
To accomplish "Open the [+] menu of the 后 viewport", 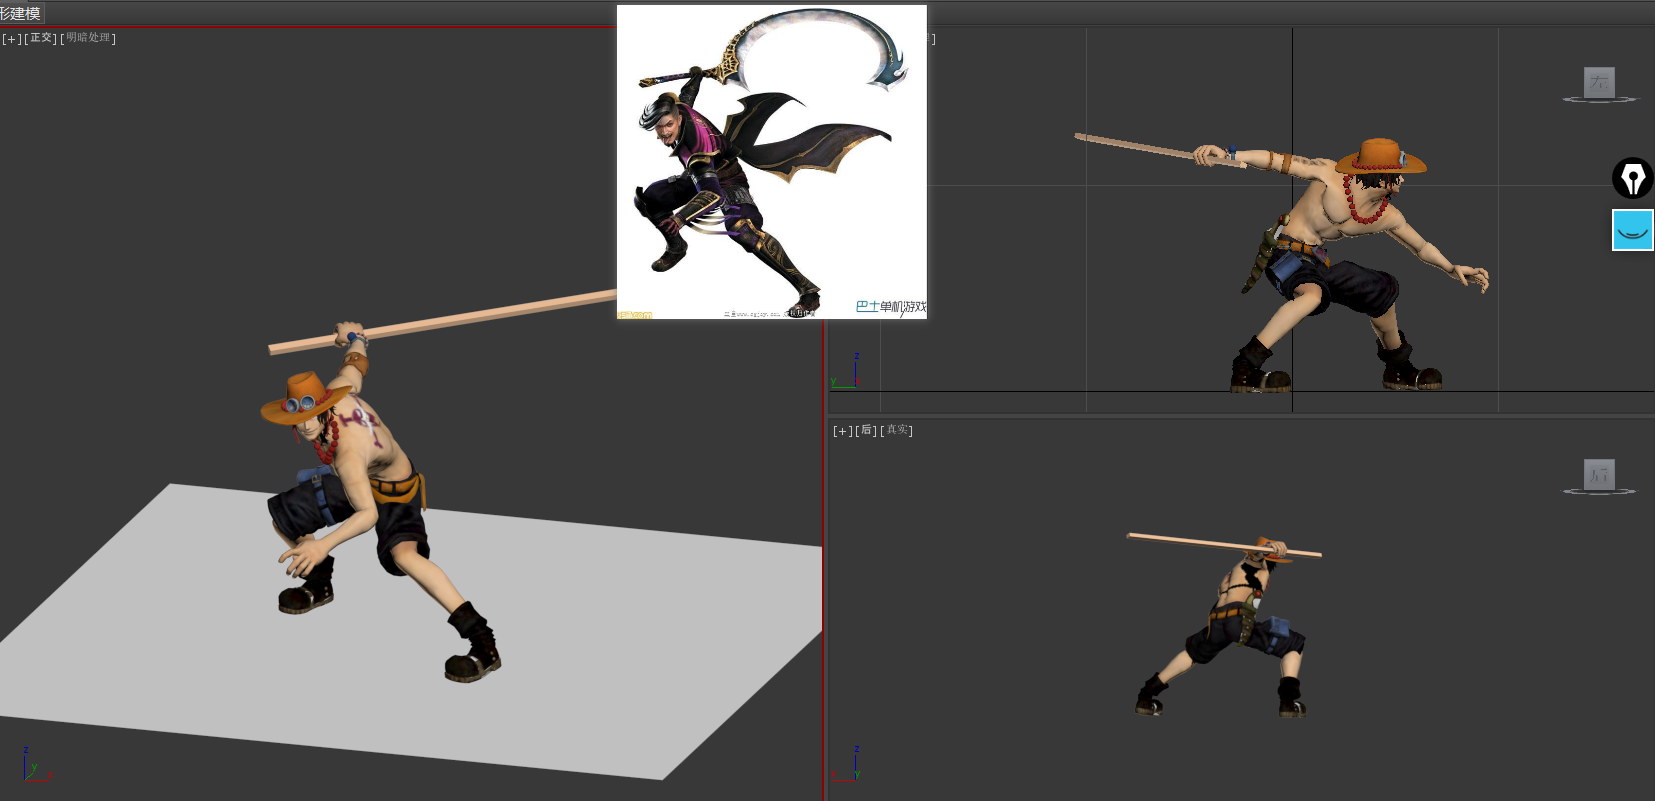I will click(x=842, y=431).
